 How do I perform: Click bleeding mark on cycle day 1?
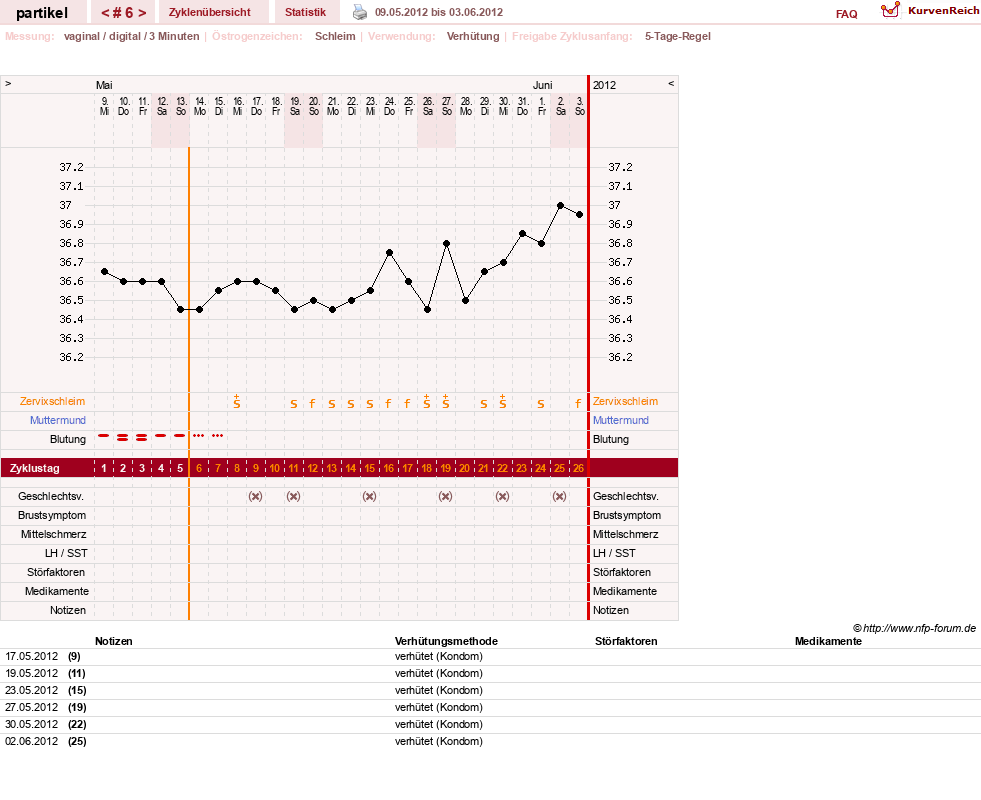[104, 435]
